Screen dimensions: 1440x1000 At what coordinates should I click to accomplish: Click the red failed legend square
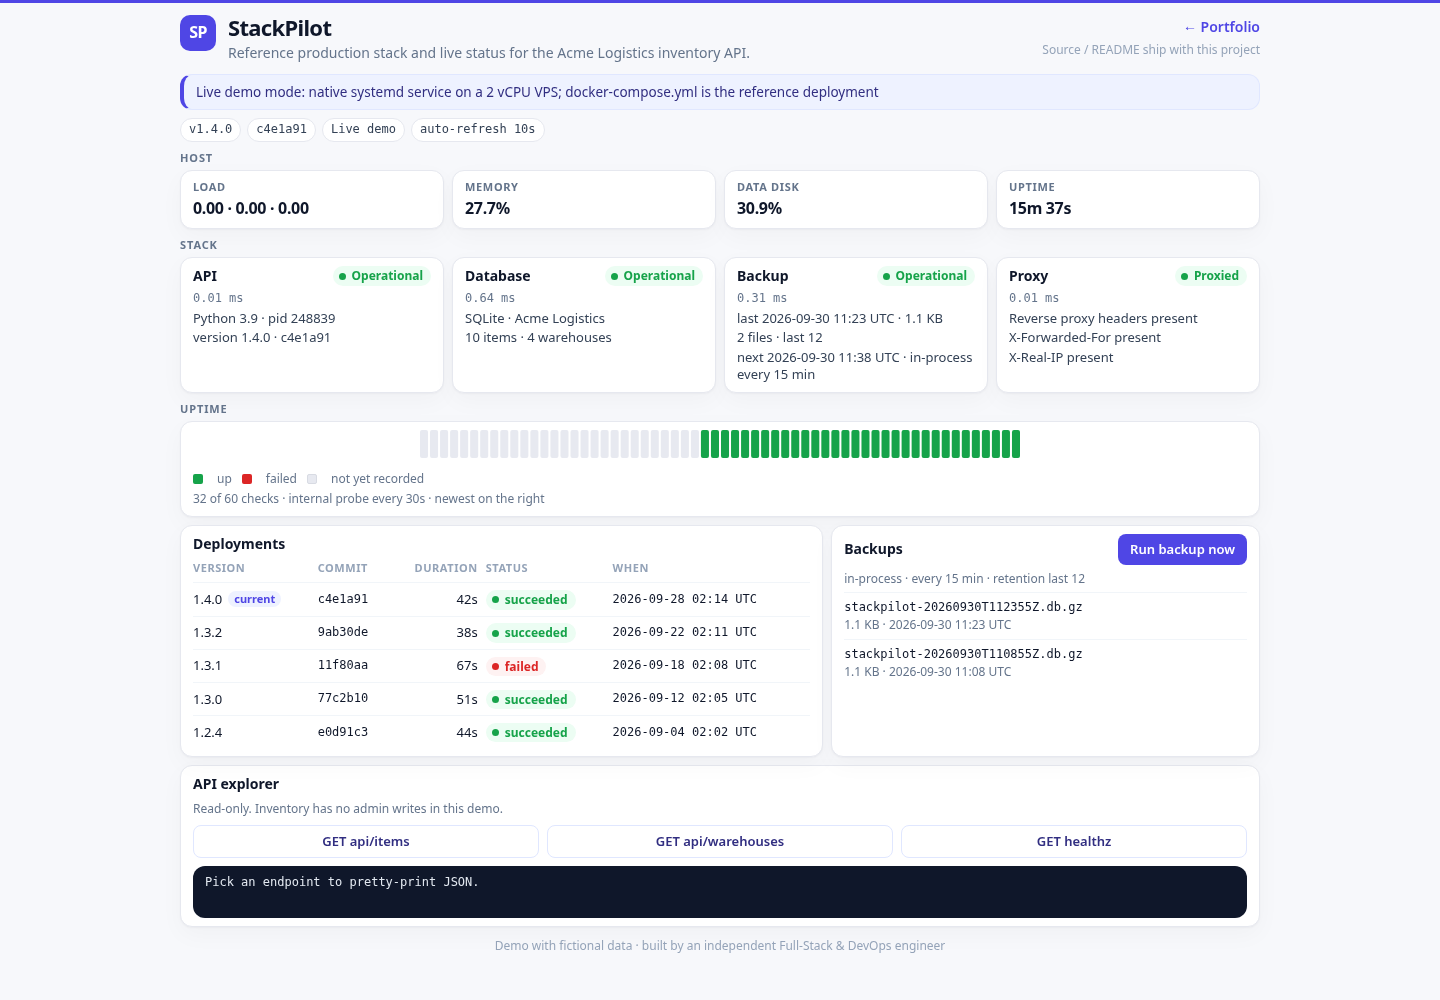(x=247, y=479)
